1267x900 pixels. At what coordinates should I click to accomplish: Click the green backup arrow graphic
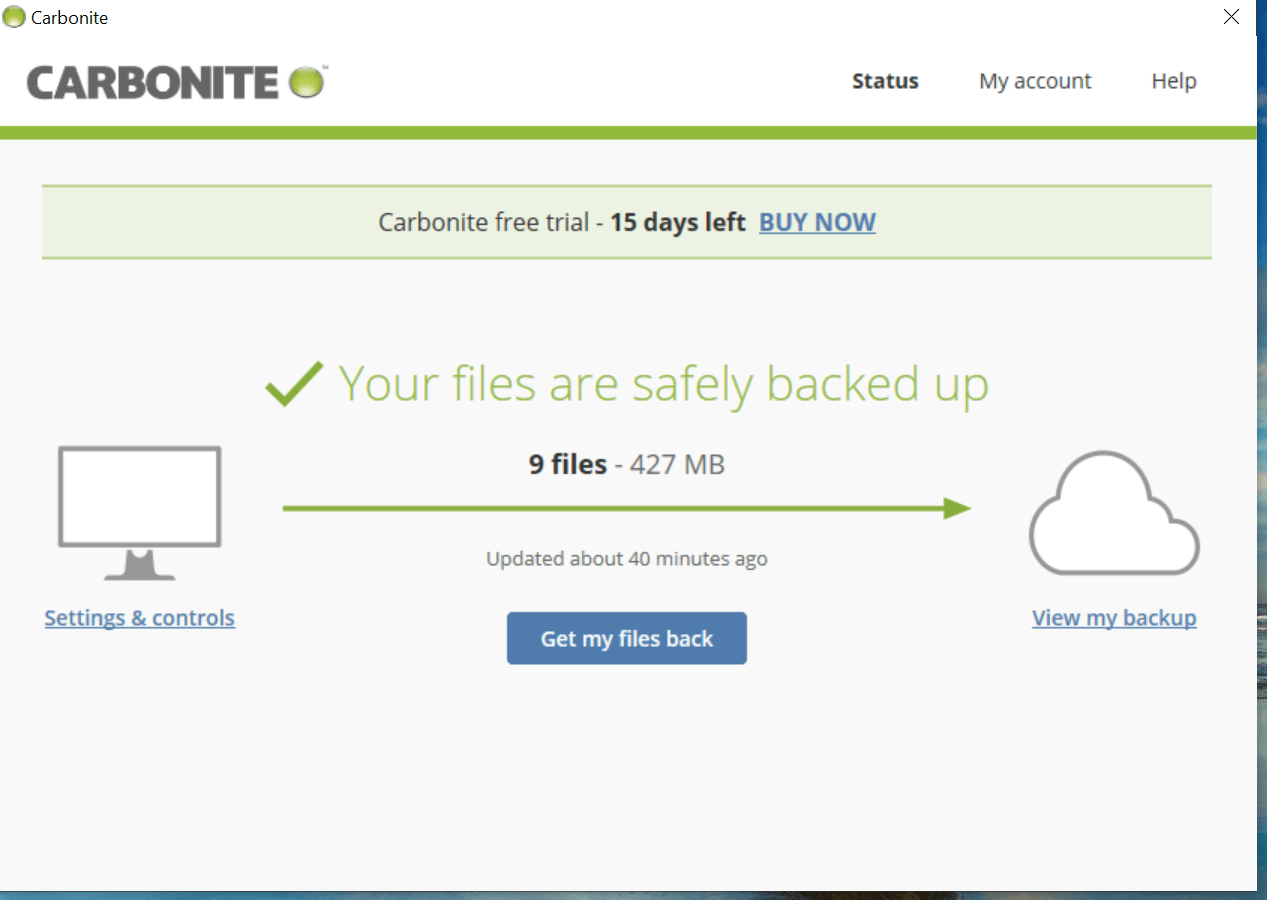pyautogui.click(x=627, y=508)
